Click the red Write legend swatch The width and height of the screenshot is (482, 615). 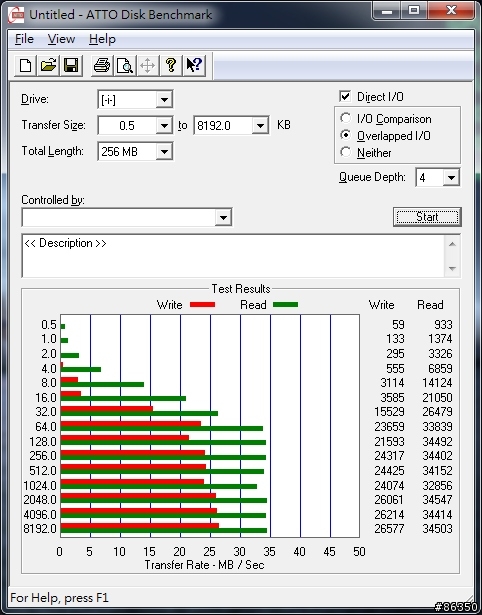click(x=202, y=304)
